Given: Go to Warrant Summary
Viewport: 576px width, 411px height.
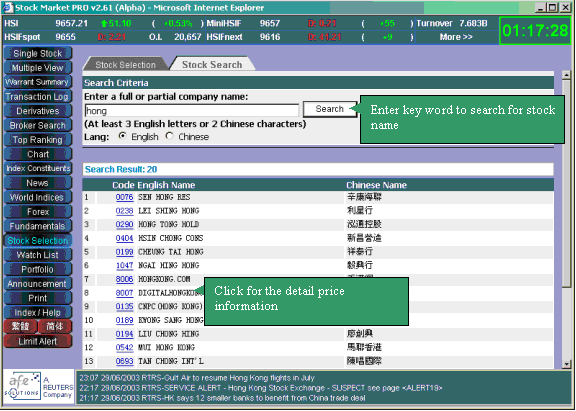Looking at the screenshot, I should (37, 82).
